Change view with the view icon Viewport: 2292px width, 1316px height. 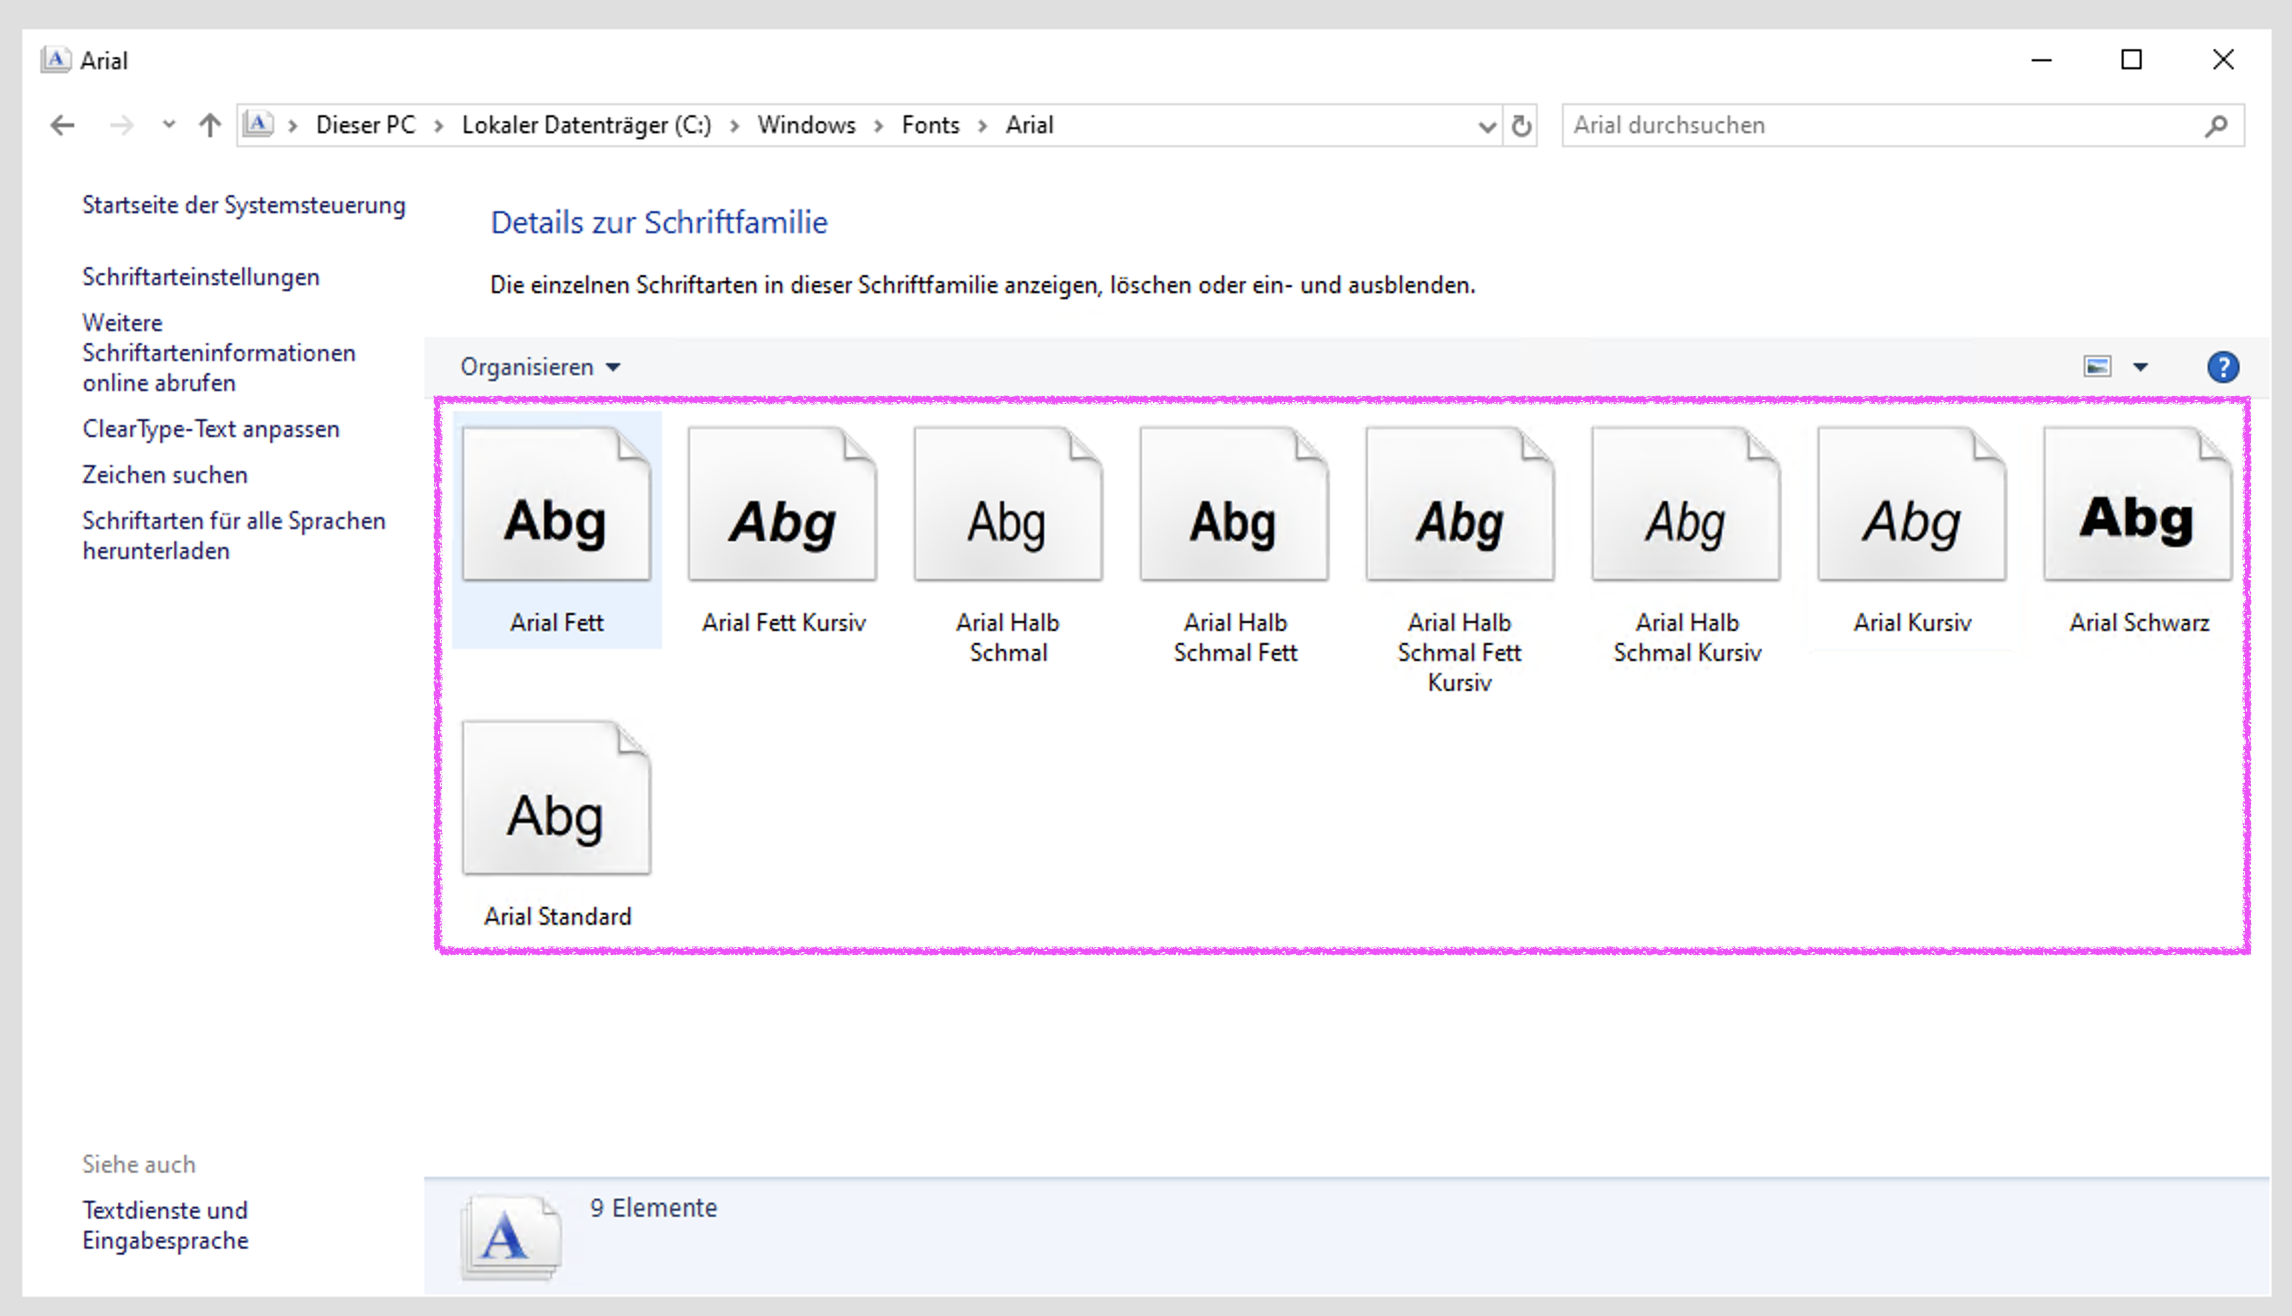(2098, 367)
